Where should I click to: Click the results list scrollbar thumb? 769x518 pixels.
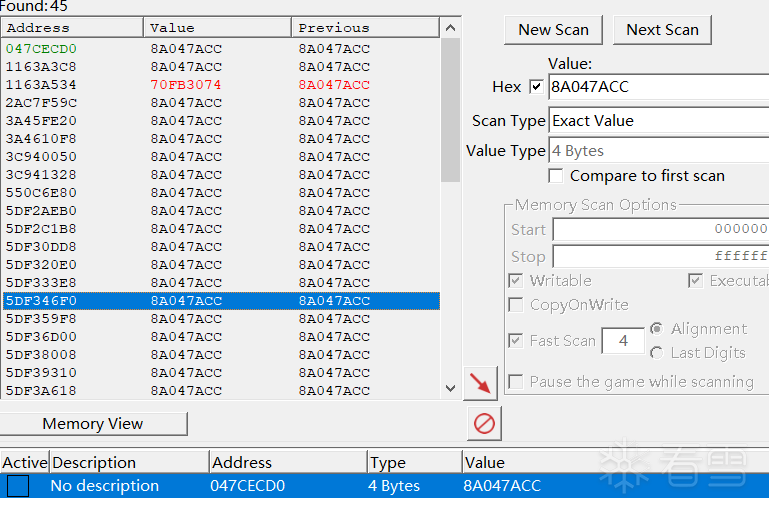point(450,110)
